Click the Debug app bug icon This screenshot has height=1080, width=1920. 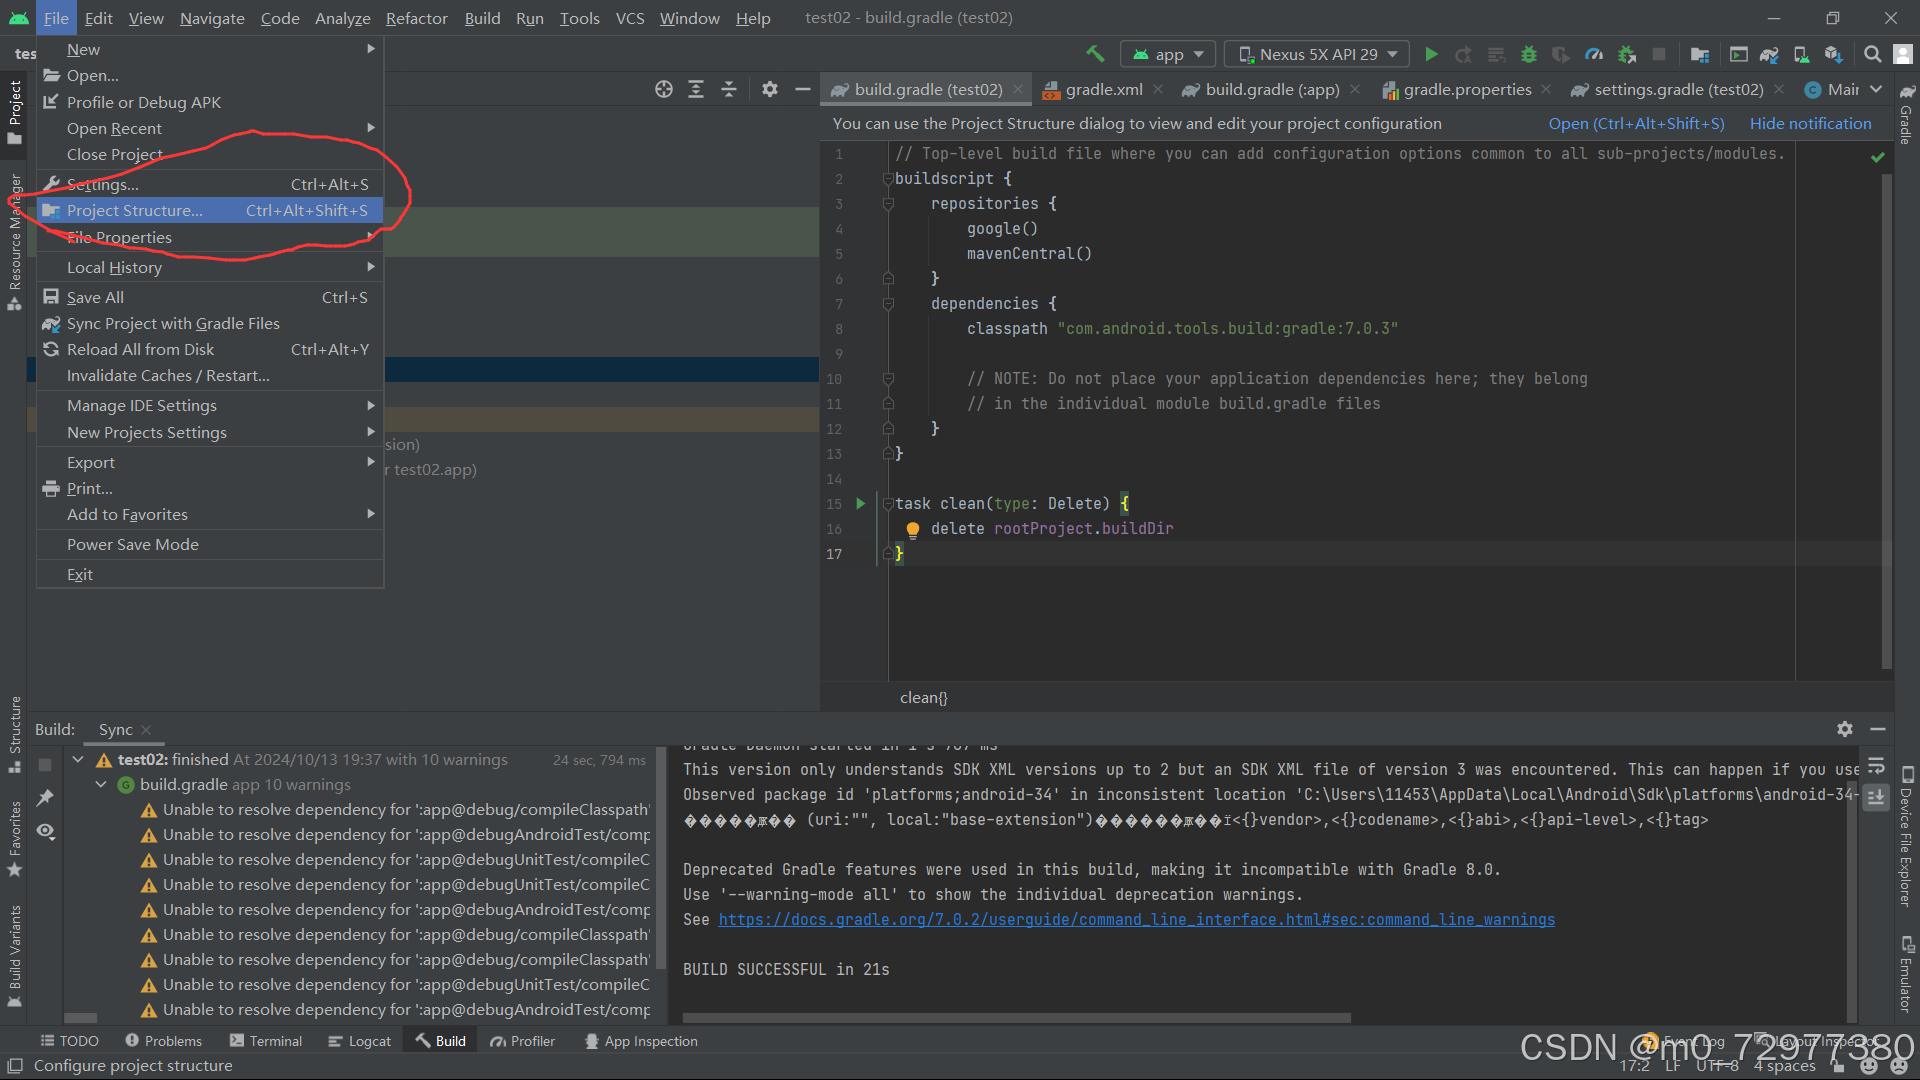[1528, 54]
